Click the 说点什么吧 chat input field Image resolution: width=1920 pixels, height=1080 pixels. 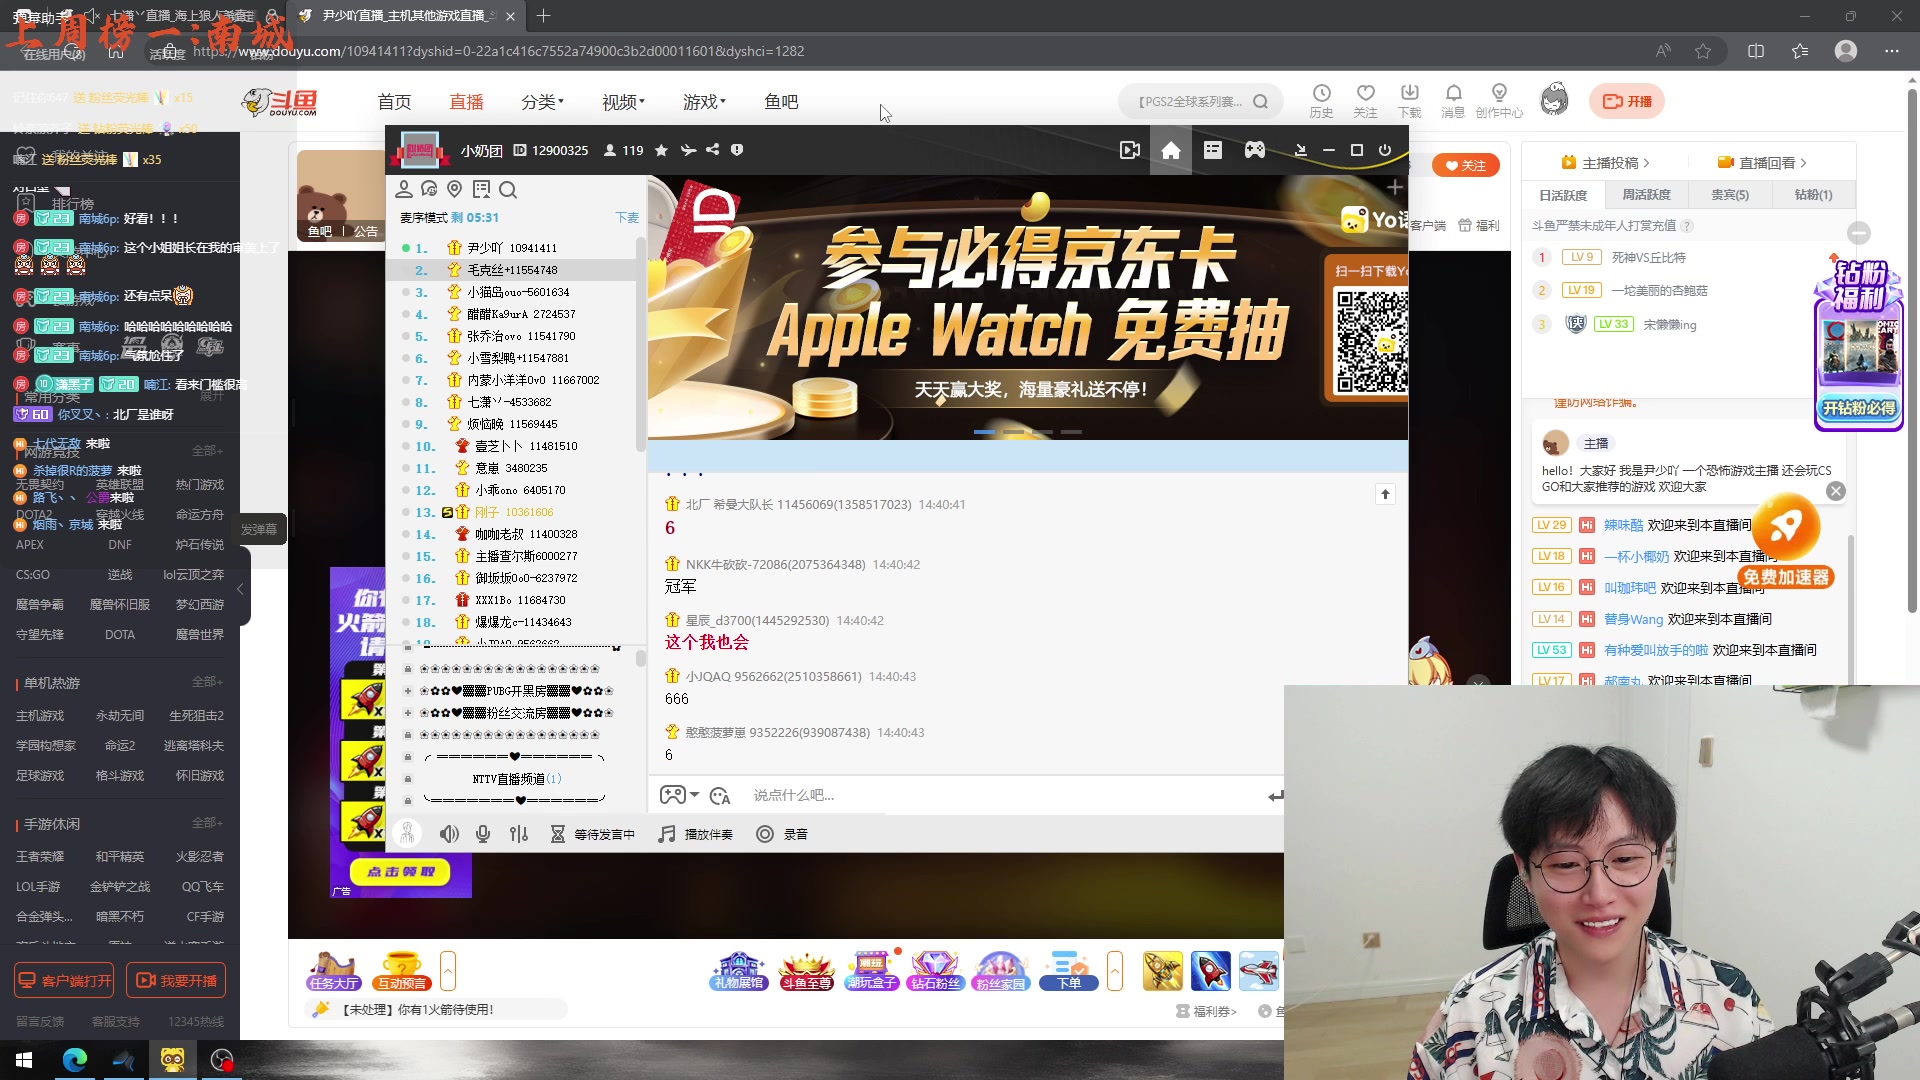pos(1000,795)
